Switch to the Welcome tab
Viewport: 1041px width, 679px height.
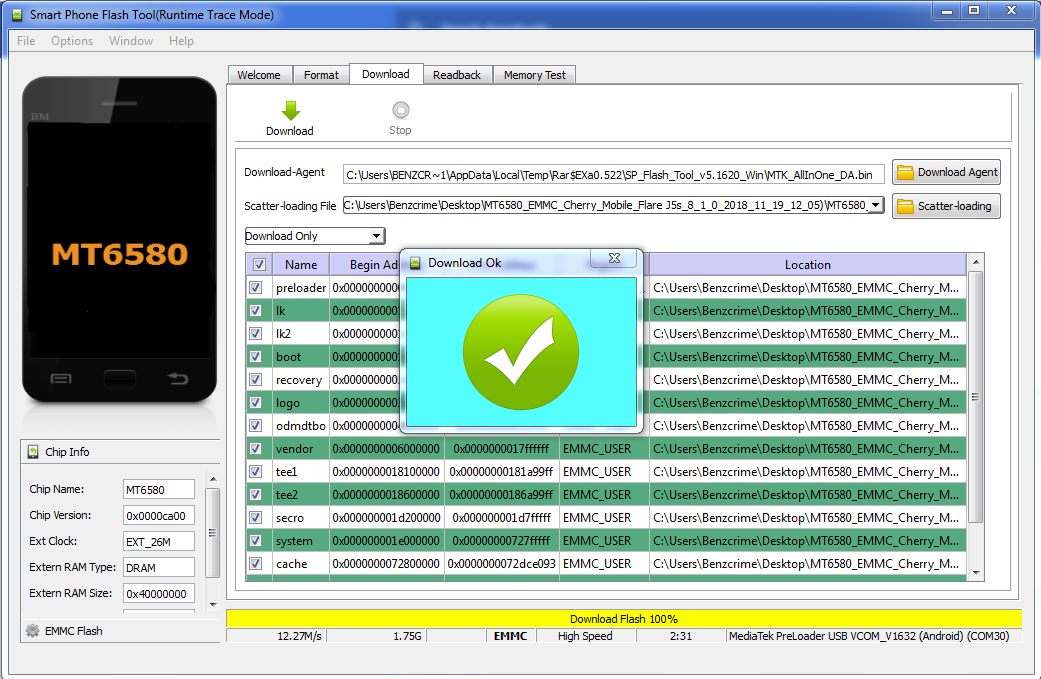(x=259, y=75)
